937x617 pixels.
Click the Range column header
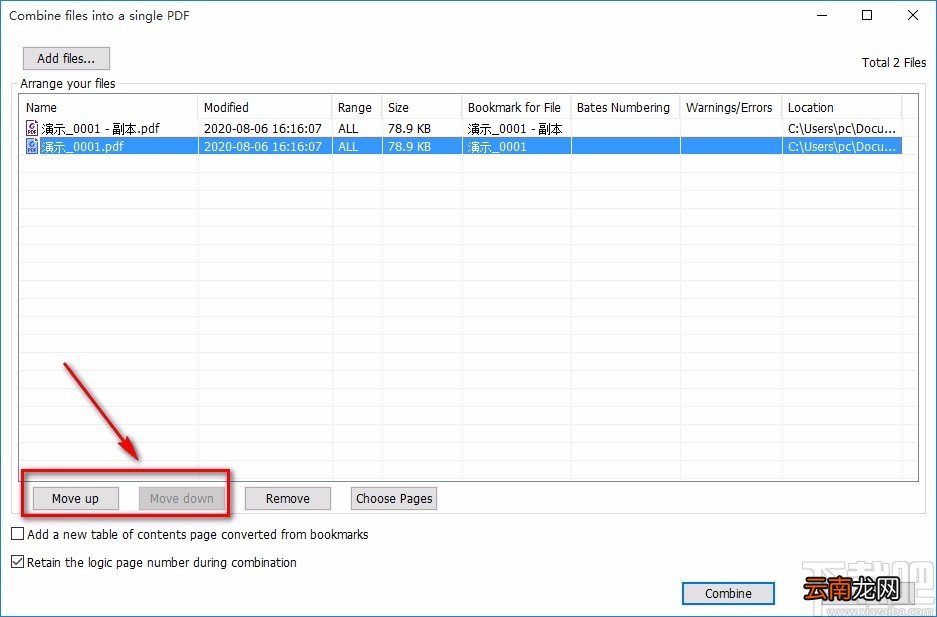click(x=357, y=108)
